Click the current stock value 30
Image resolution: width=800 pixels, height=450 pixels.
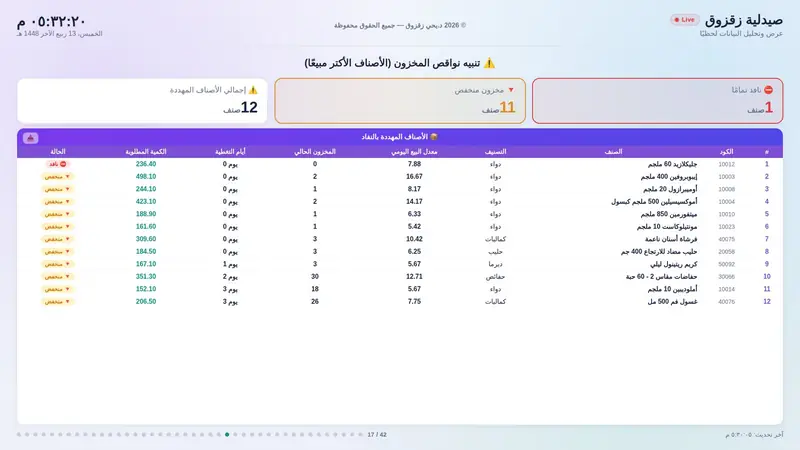pyautogui.click(x=315, y=277)
